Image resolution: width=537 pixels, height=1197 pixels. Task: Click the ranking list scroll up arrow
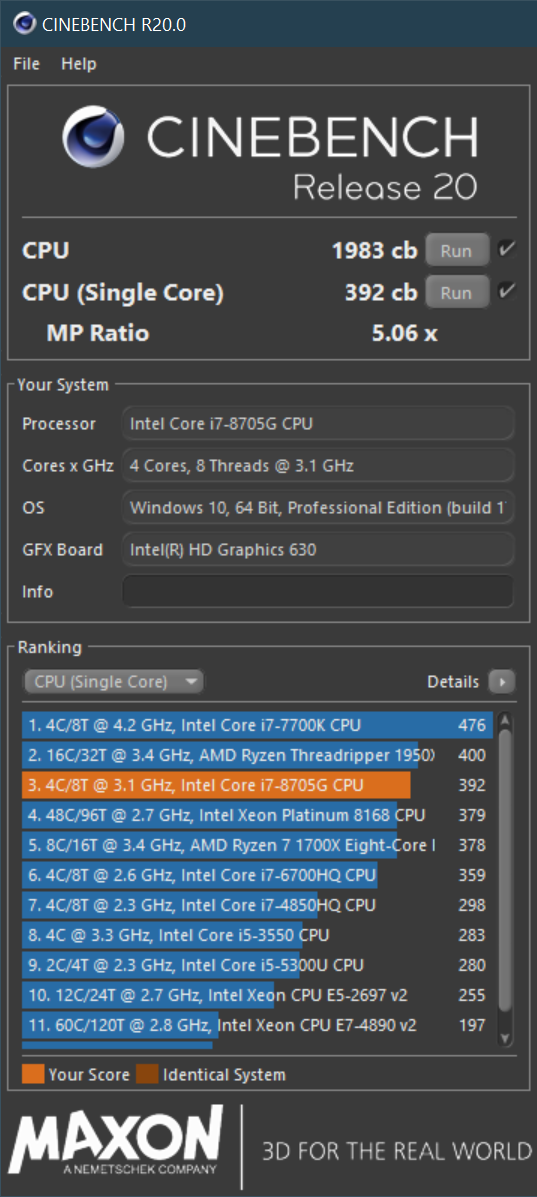point(504,721)
